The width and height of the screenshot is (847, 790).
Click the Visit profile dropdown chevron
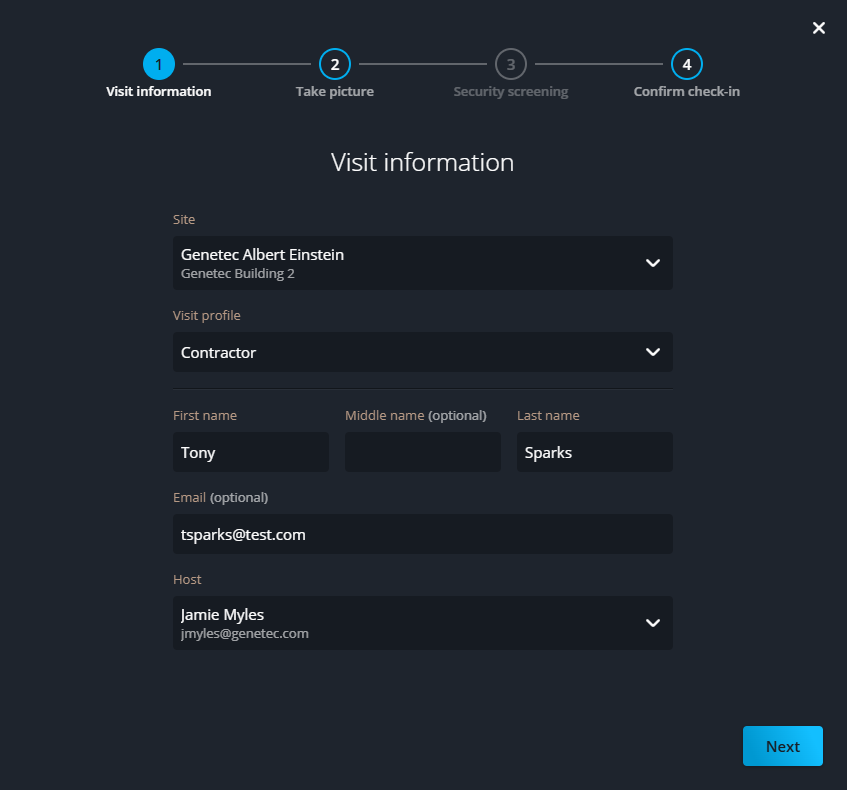tap(652, 352)
